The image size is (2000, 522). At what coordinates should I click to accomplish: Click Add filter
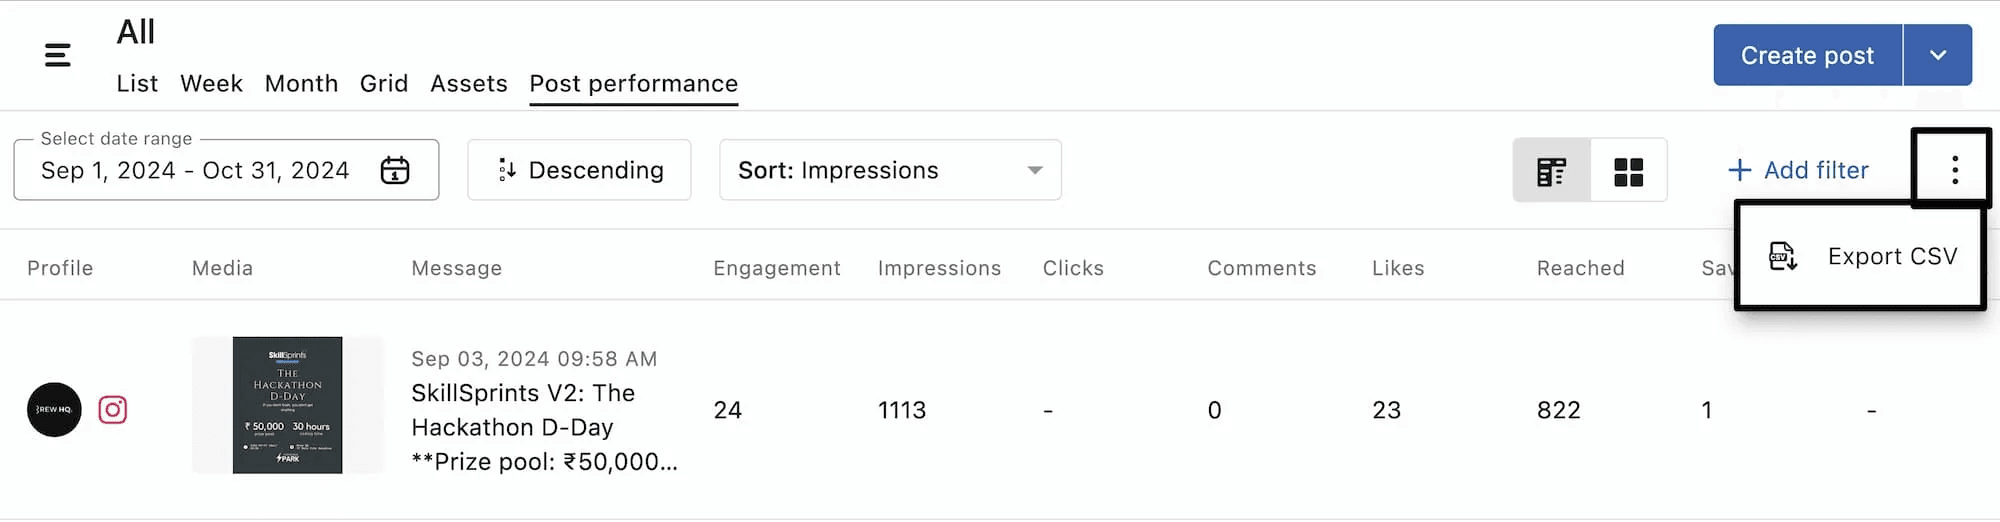(x=1798, y=170)
